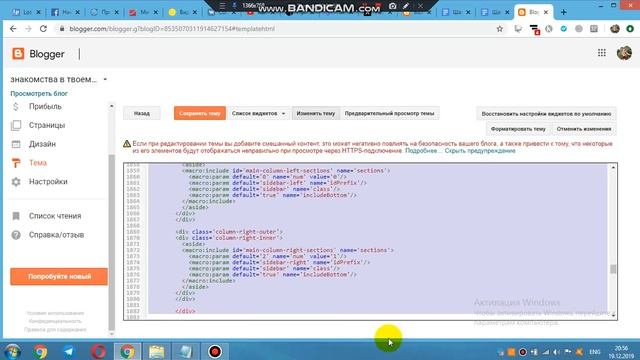Open a new browser tab

click(564, 12)
